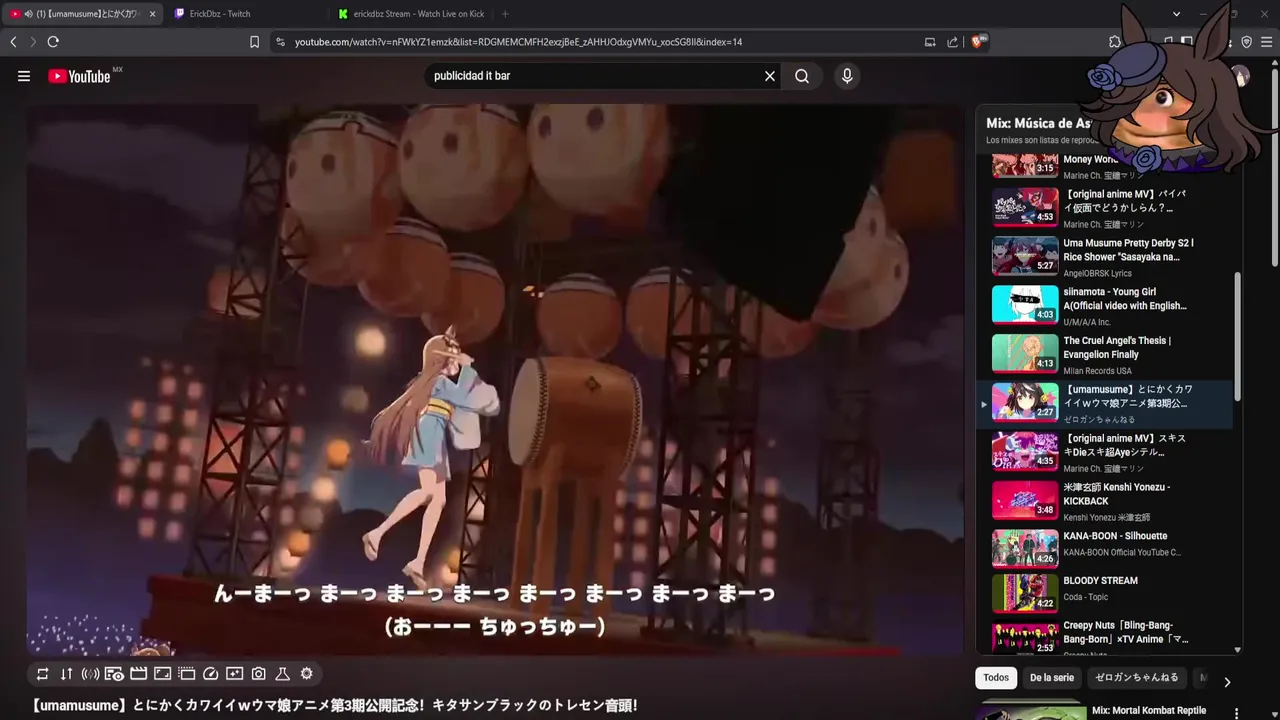
Task: Toggle the loop video icon under the player
Action: click(x=42, y=674)
